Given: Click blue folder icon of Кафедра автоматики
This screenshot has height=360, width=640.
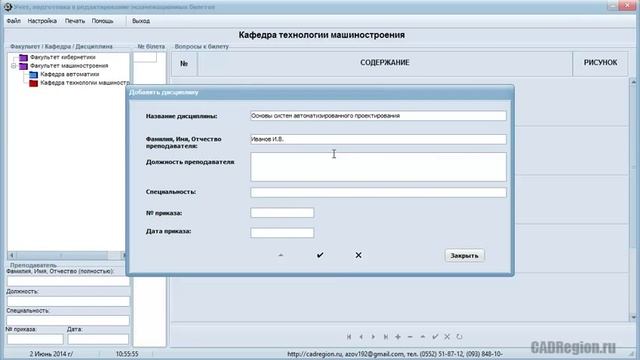Looking at the screenshot, I should (33, 75).
